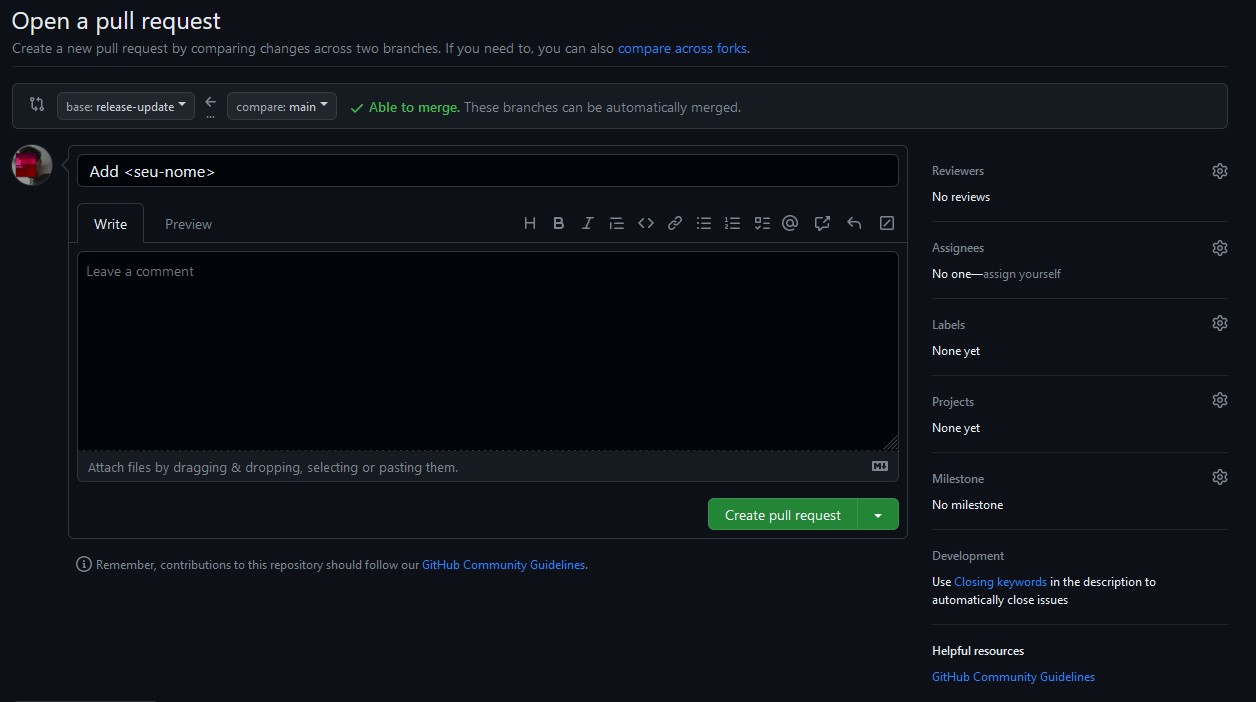Insert a bulleted list
1256x702 pixels.
pyautogui.click(x=704, y=223)
